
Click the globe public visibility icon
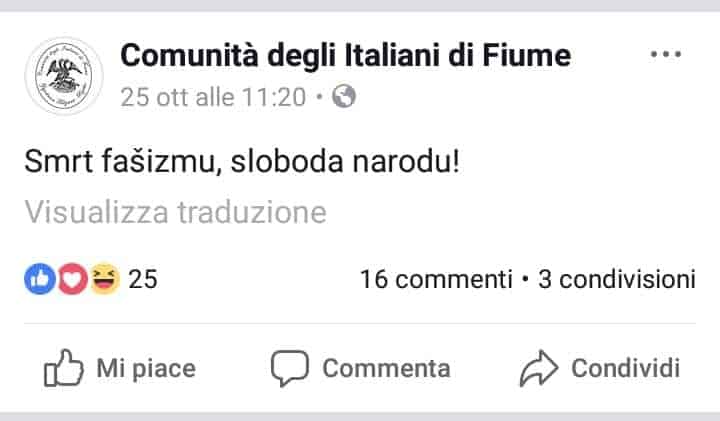coord(344,96)
